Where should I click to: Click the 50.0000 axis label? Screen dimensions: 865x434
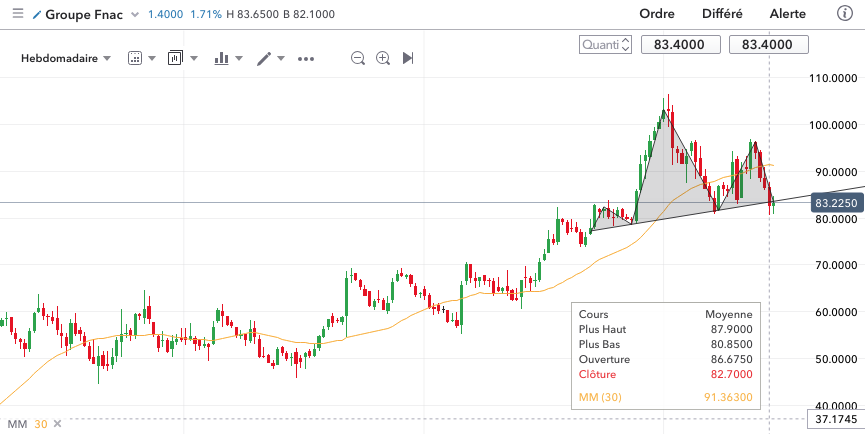coord(835,359)
